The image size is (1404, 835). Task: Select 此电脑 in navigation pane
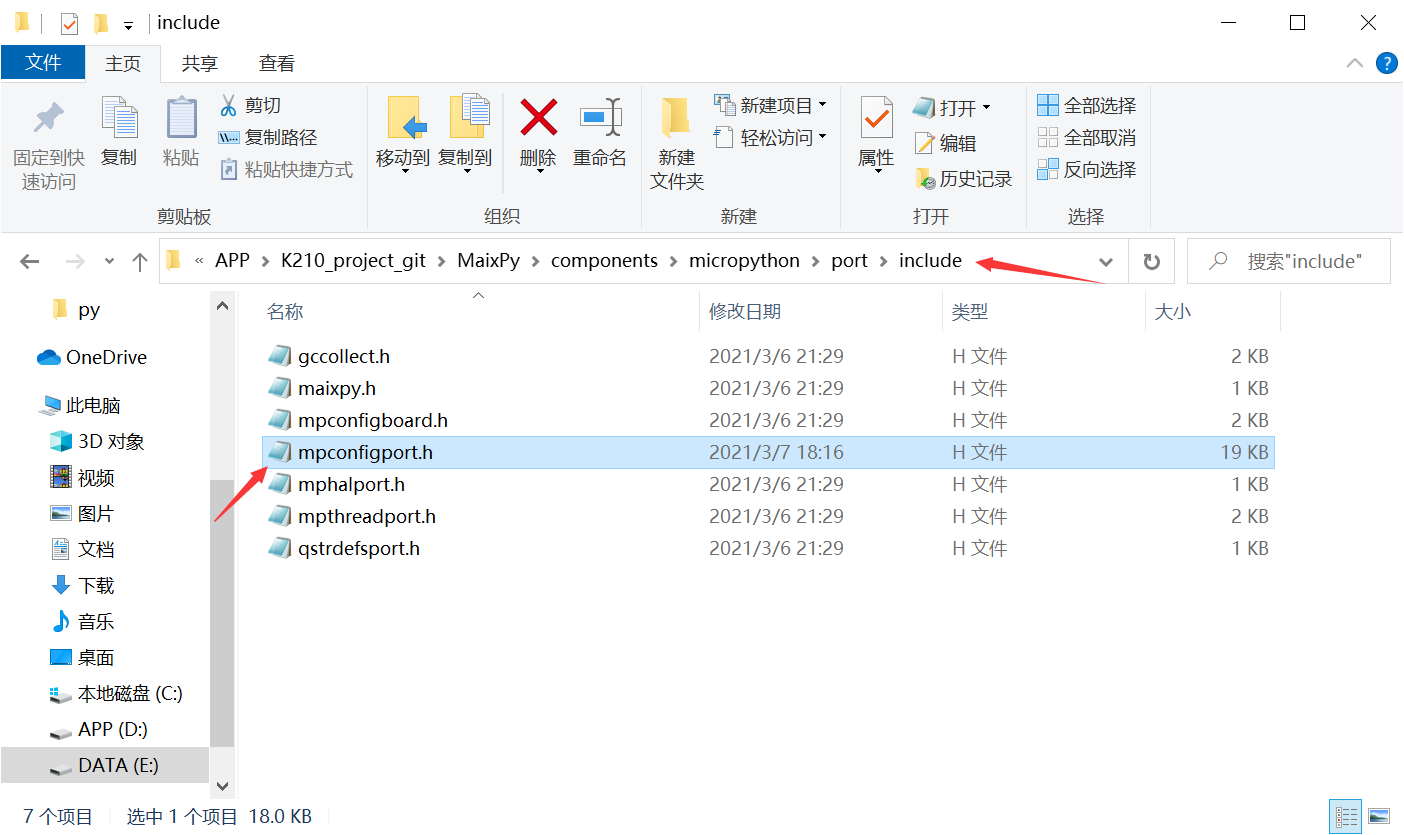pos(80,405)
